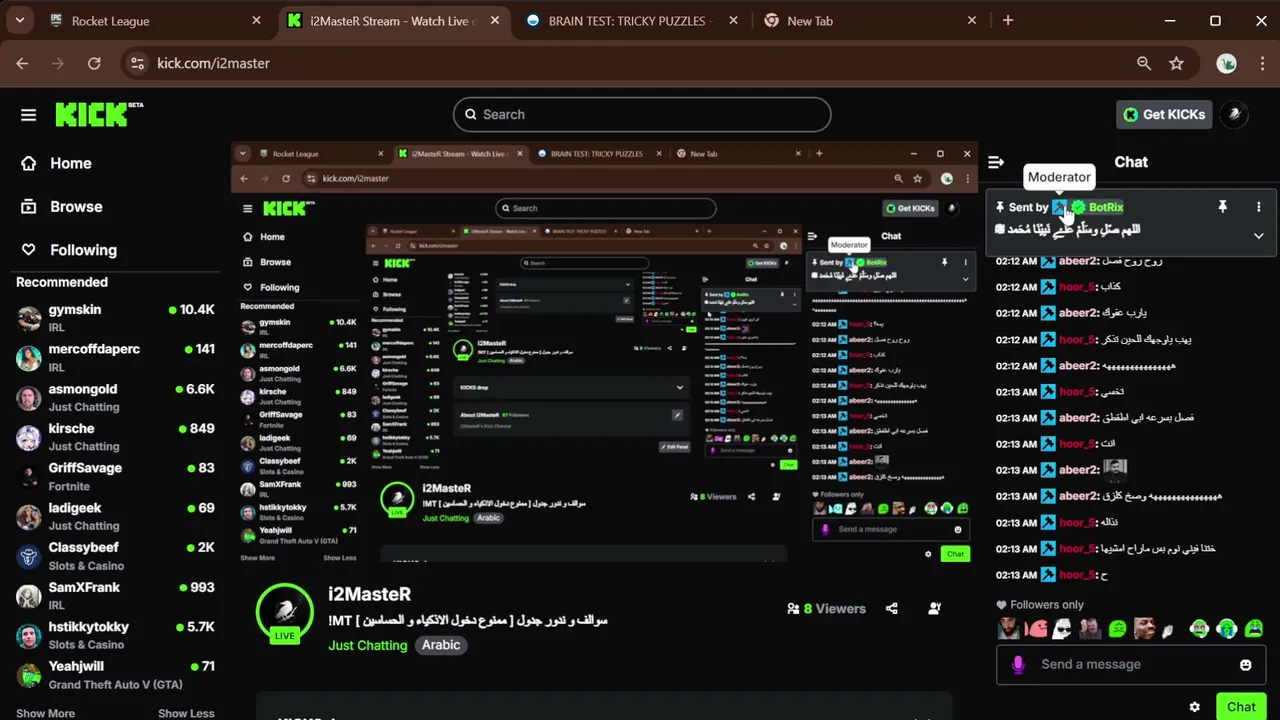Click the 8 Viewers count

tap(827, 608)
